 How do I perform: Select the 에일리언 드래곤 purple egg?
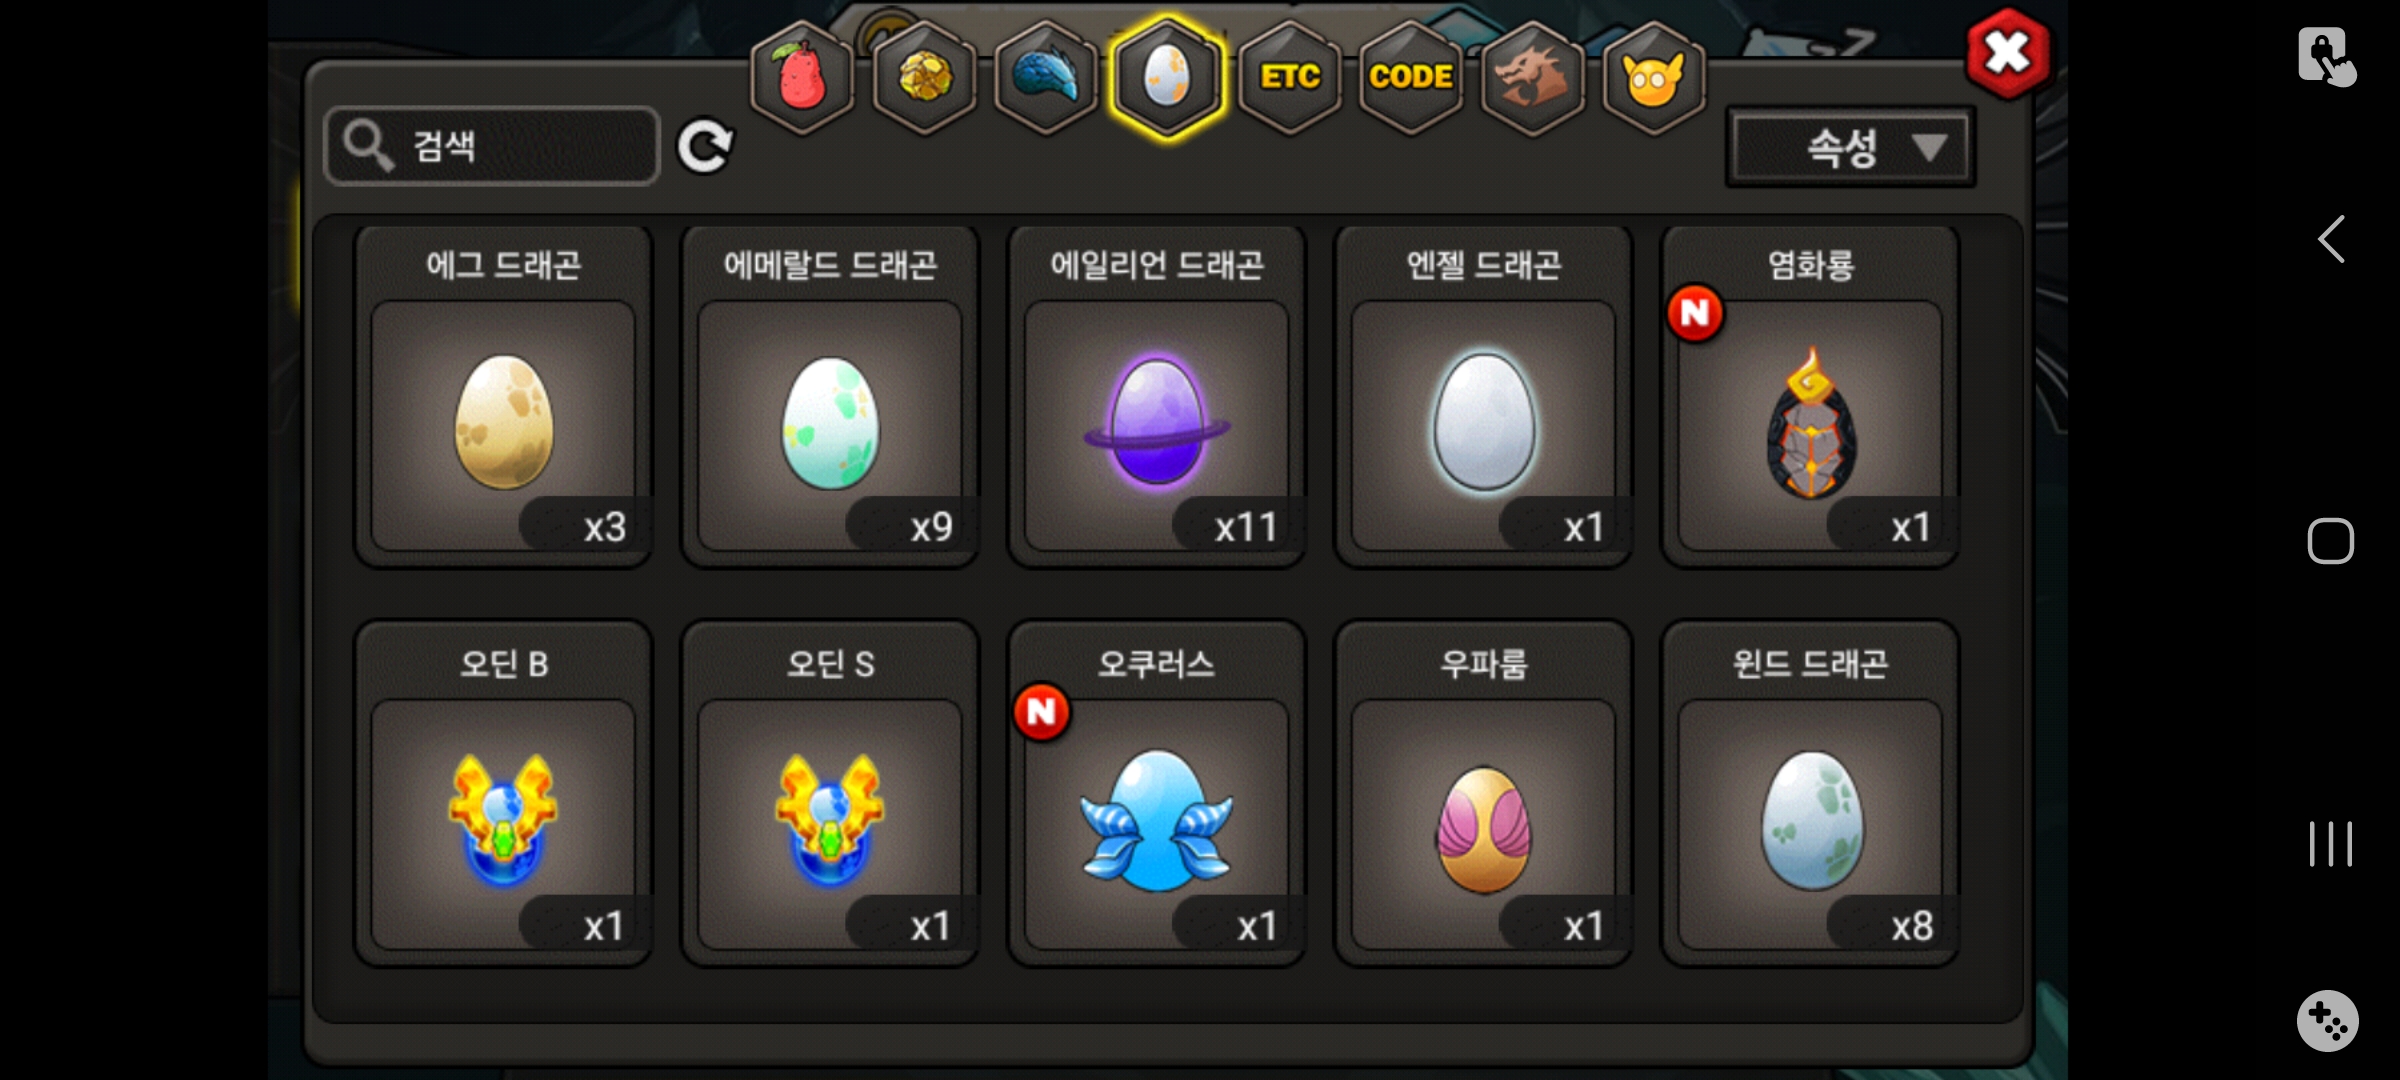(1157, 397)
